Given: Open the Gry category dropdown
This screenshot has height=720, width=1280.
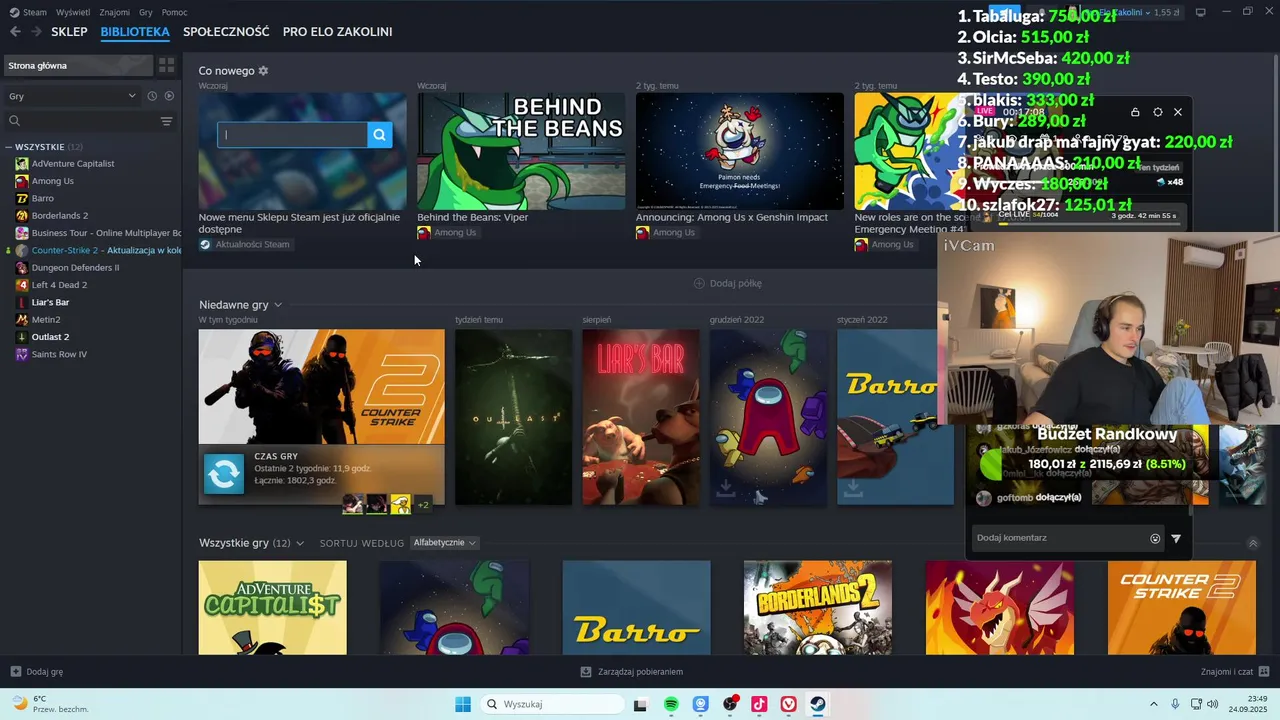Looking at the screenshot, I should [x=72, y=96].
